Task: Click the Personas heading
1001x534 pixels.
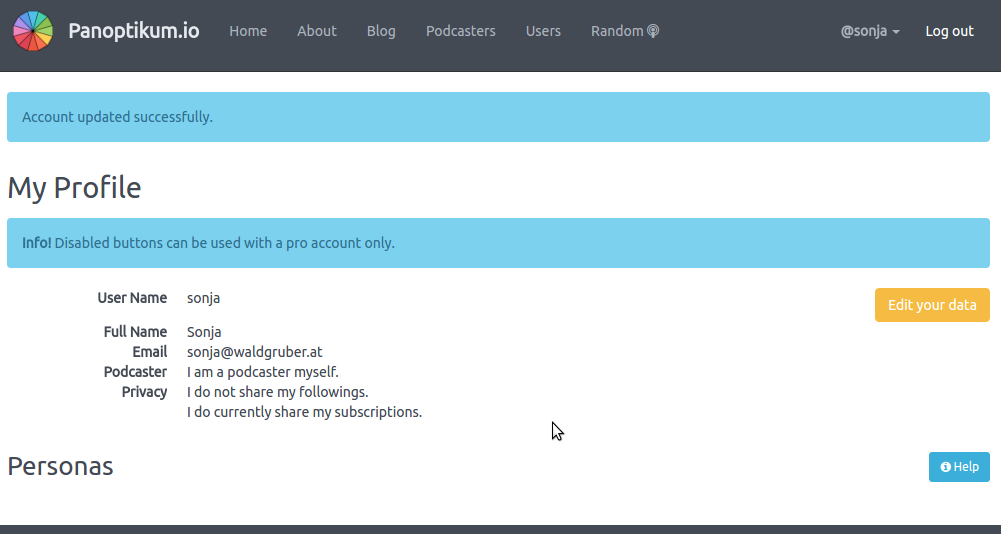Action: 61,466
